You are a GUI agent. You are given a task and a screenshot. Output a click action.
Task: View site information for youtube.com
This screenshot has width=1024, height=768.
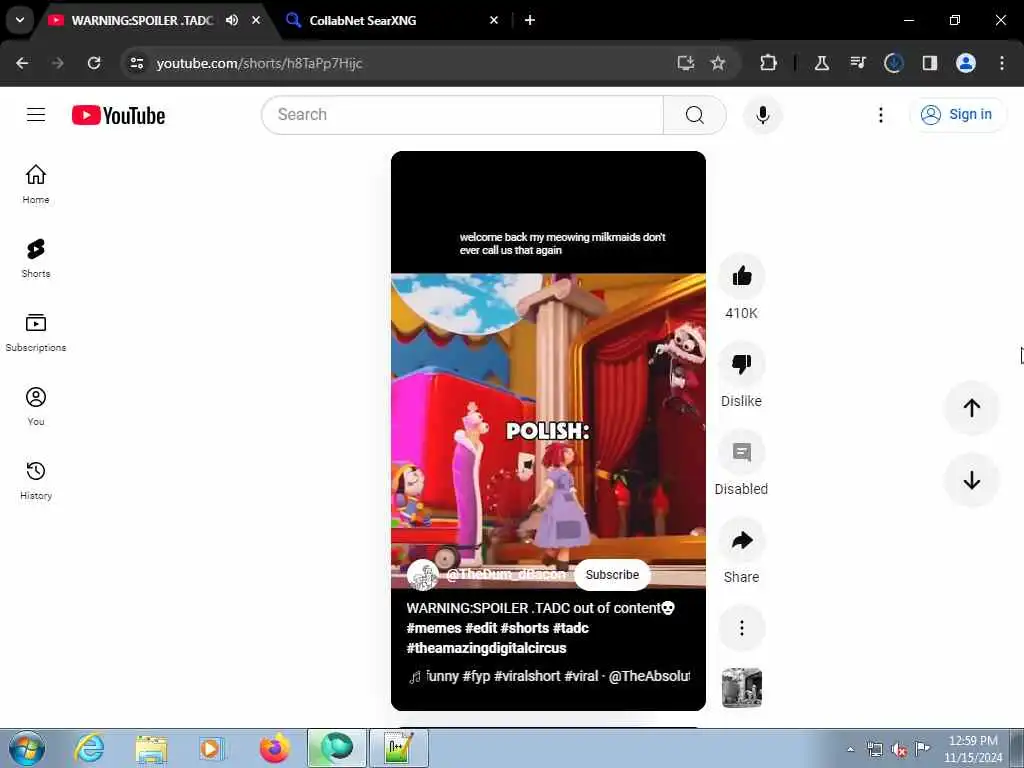tap(136, 63)
